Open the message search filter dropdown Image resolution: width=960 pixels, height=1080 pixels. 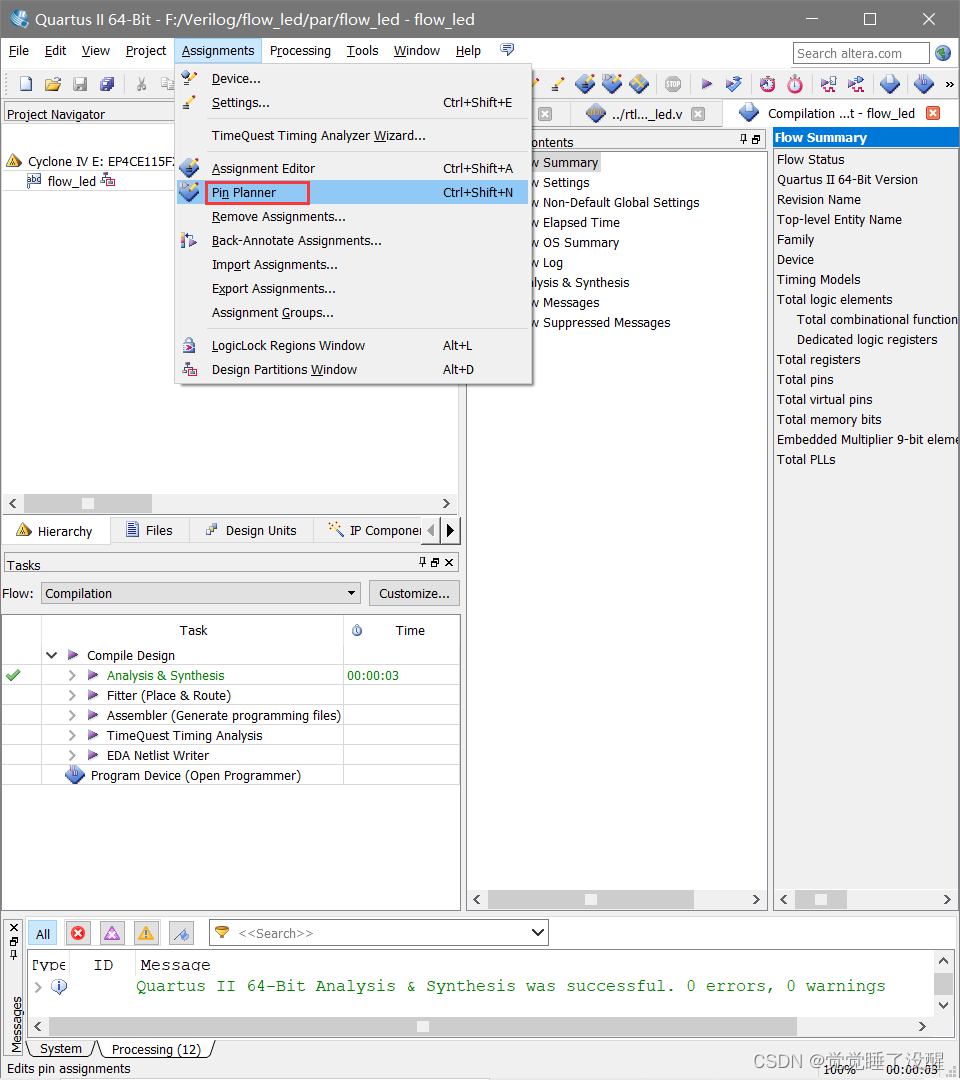pos(538,933)
